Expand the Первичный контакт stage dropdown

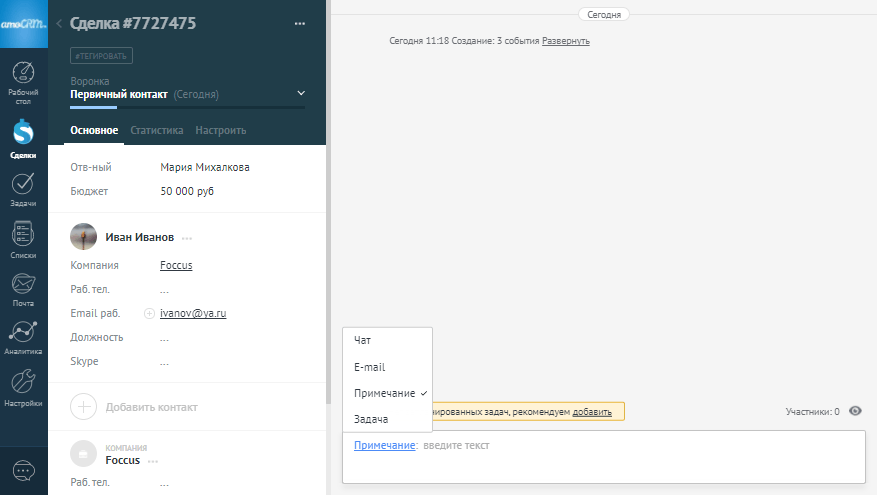[x=302, y=94]
